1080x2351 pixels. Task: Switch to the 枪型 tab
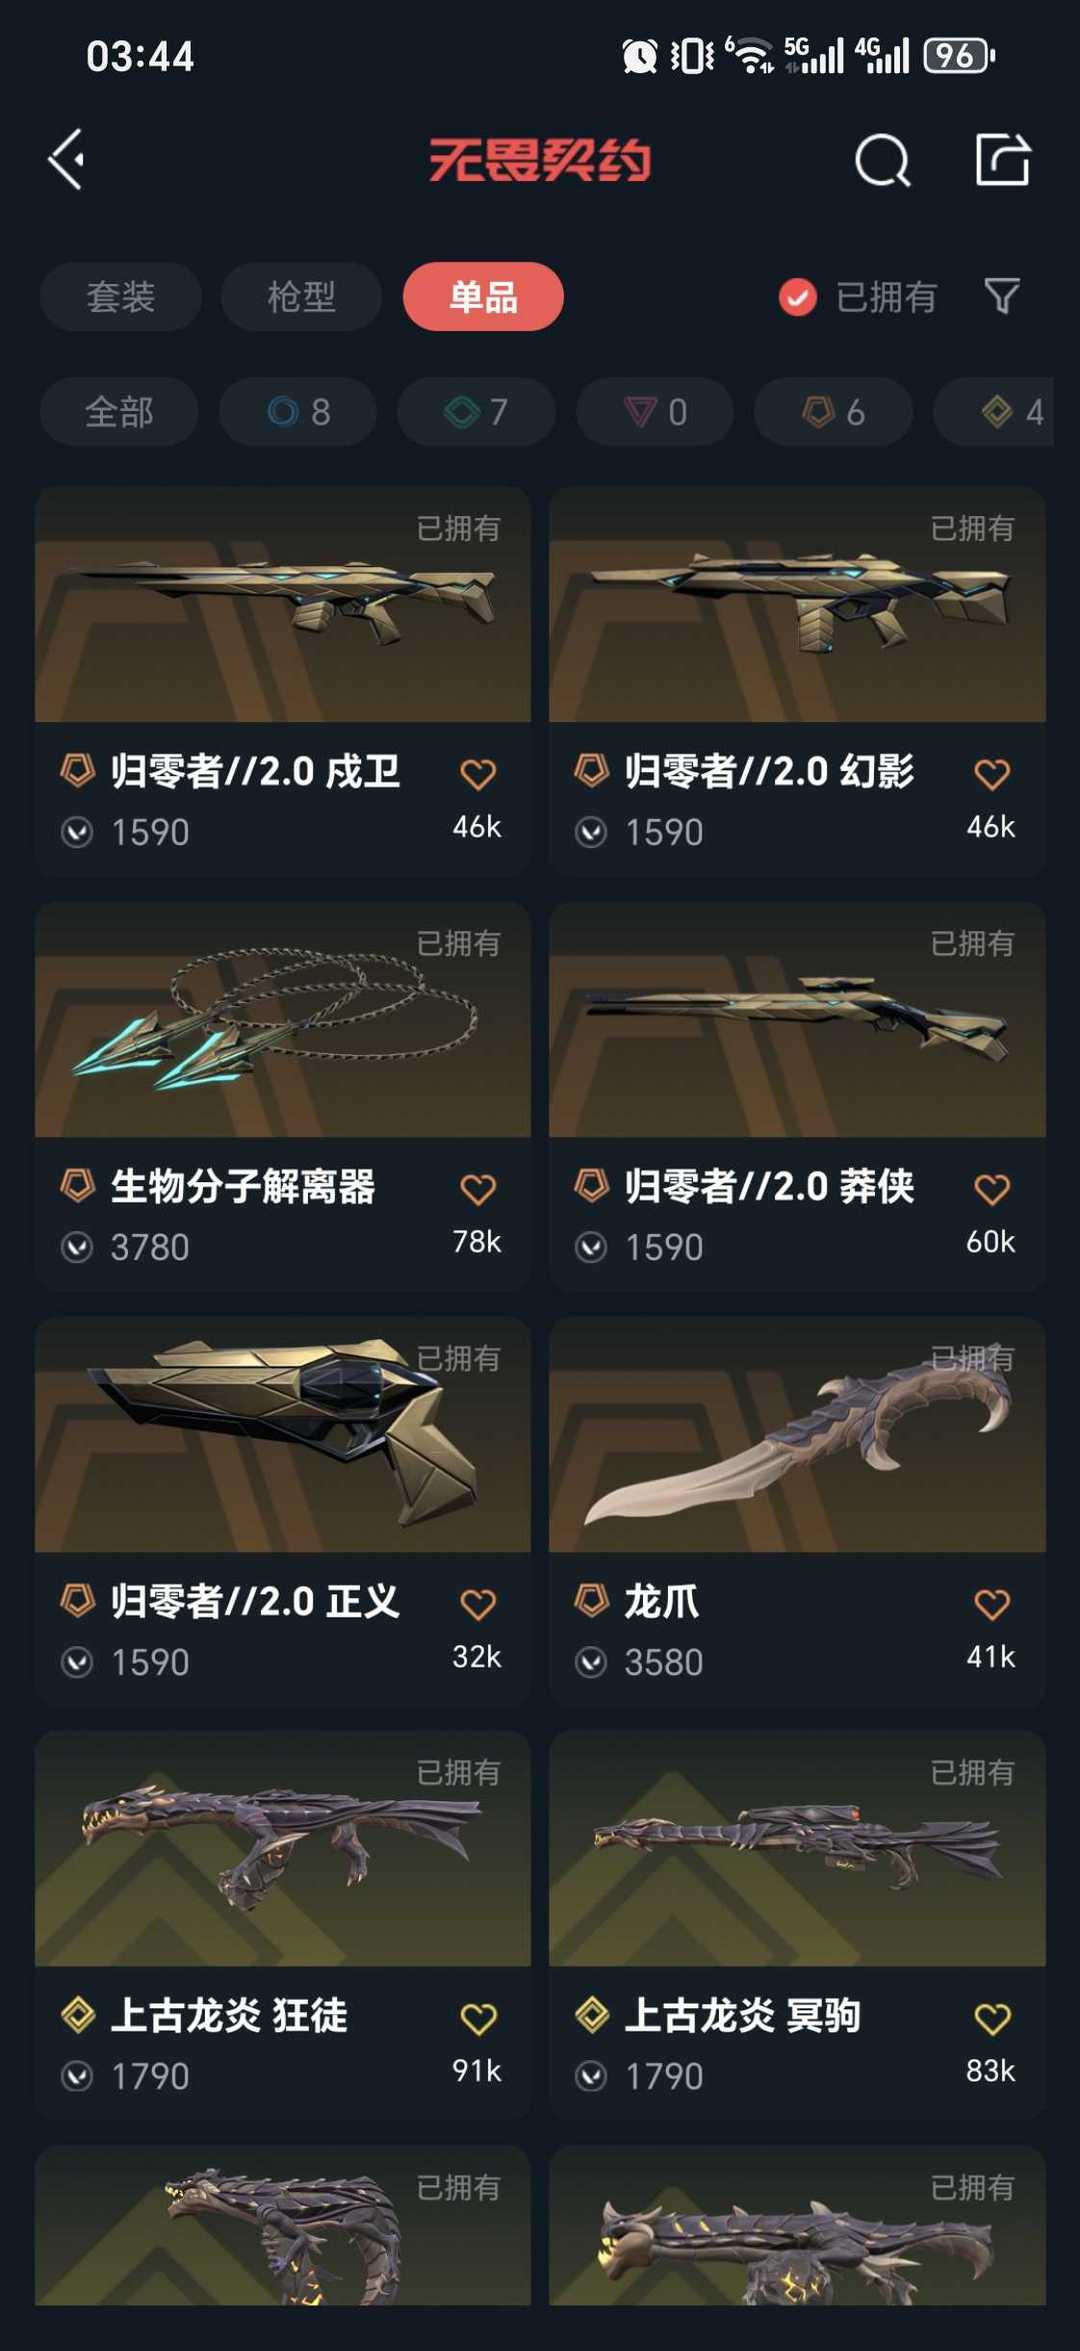[301, 297]
